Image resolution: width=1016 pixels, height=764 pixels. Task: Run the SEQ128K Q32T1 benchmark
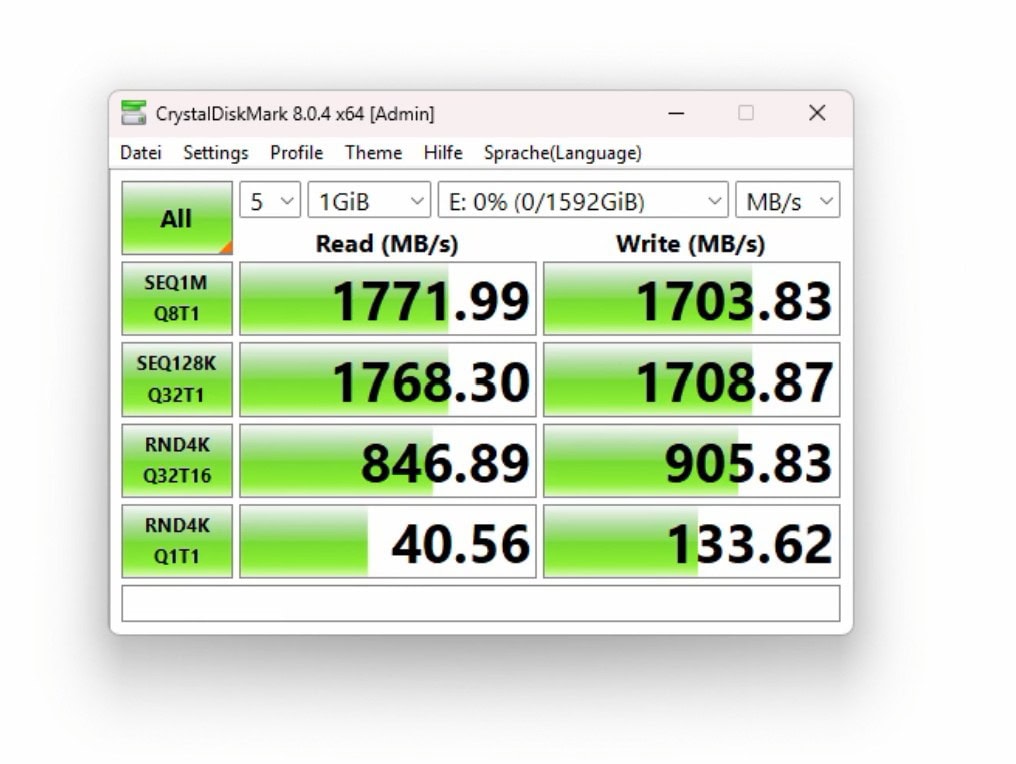point(176,379)
